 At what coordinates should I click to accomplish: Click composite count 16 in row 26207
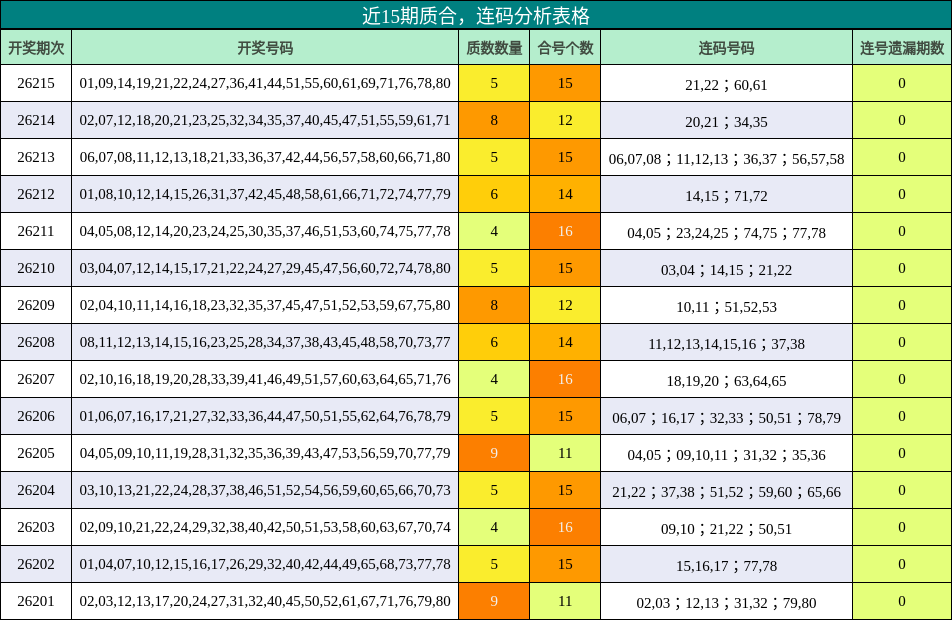point(565,380)
